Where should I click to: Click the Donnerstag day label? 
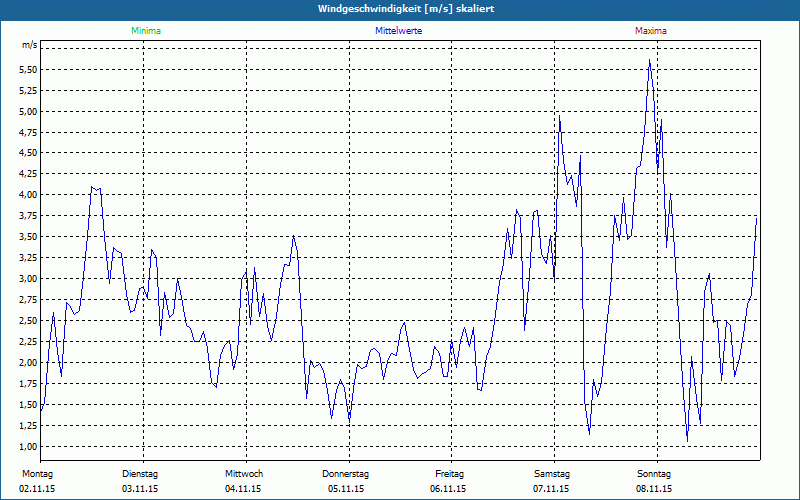point(345,474)
